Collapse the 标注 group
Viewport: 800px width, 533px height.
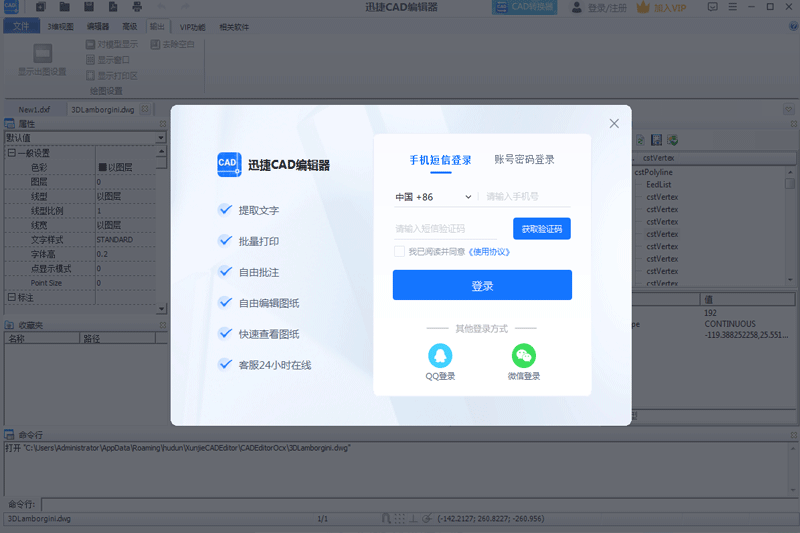click(x=11, y=297)
